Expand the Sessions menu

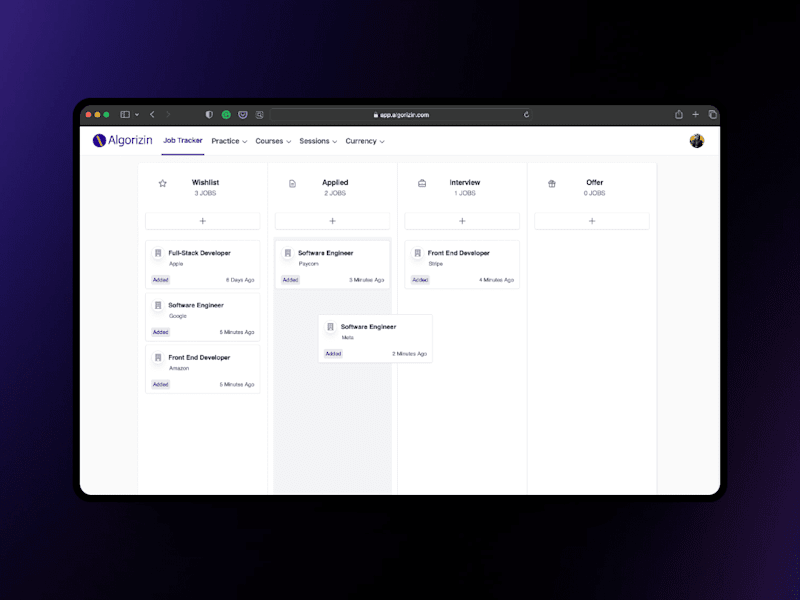tap(318, 141)
